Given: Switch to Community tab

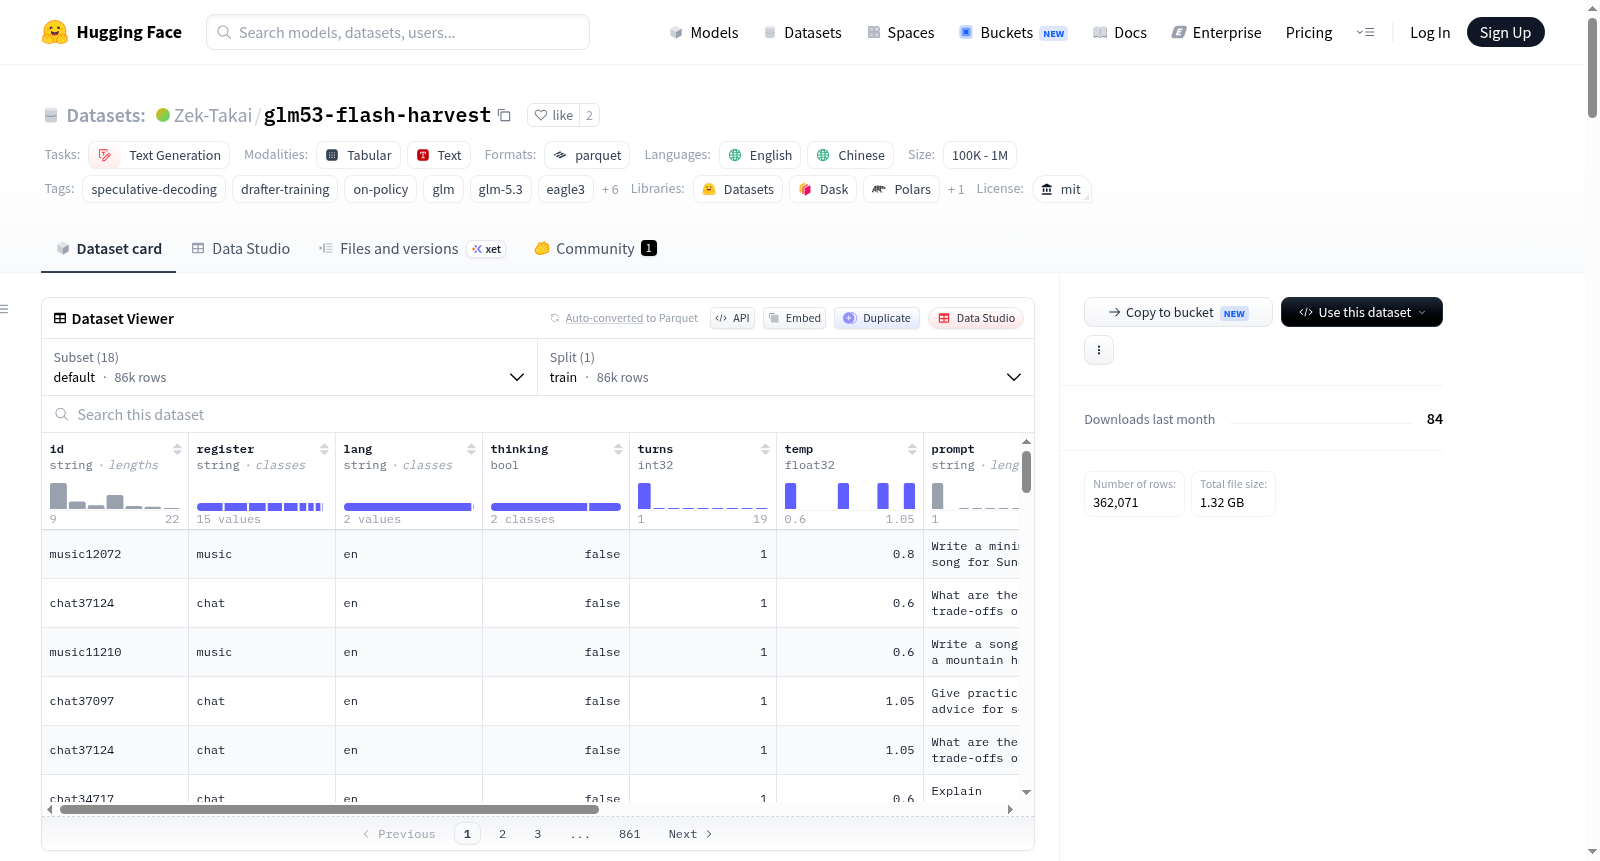Looking at the screenshot, I should coord(595,248).
